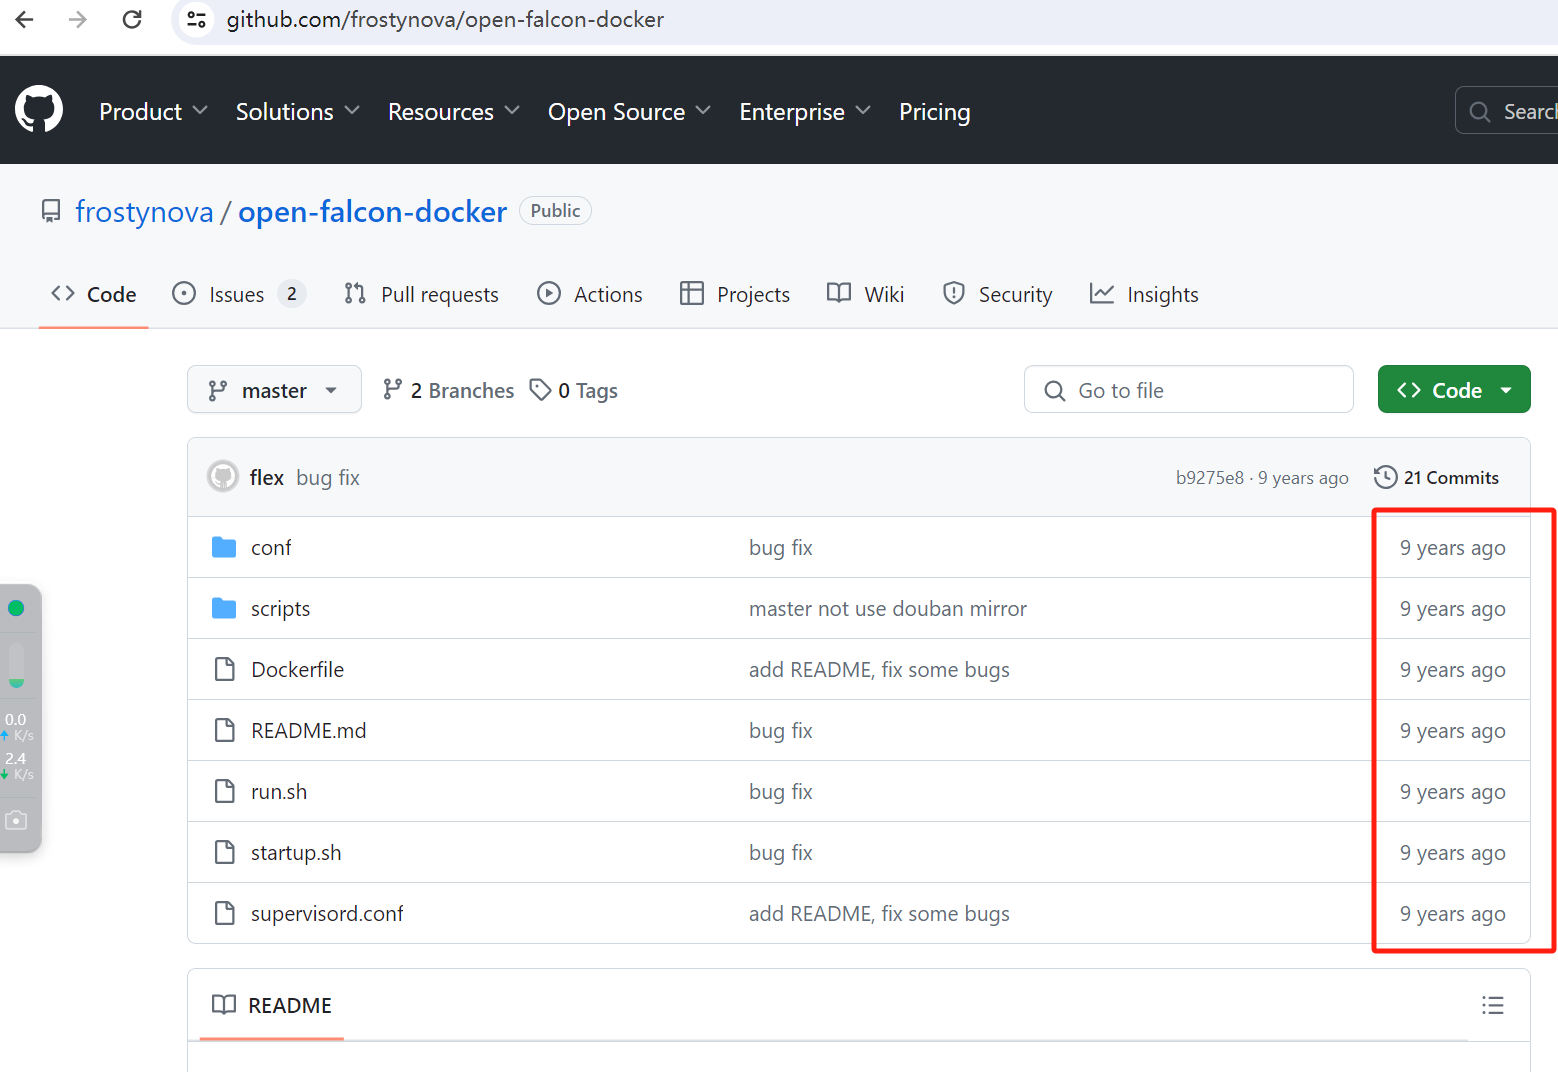Click the conf folder icon

(224, 547)
